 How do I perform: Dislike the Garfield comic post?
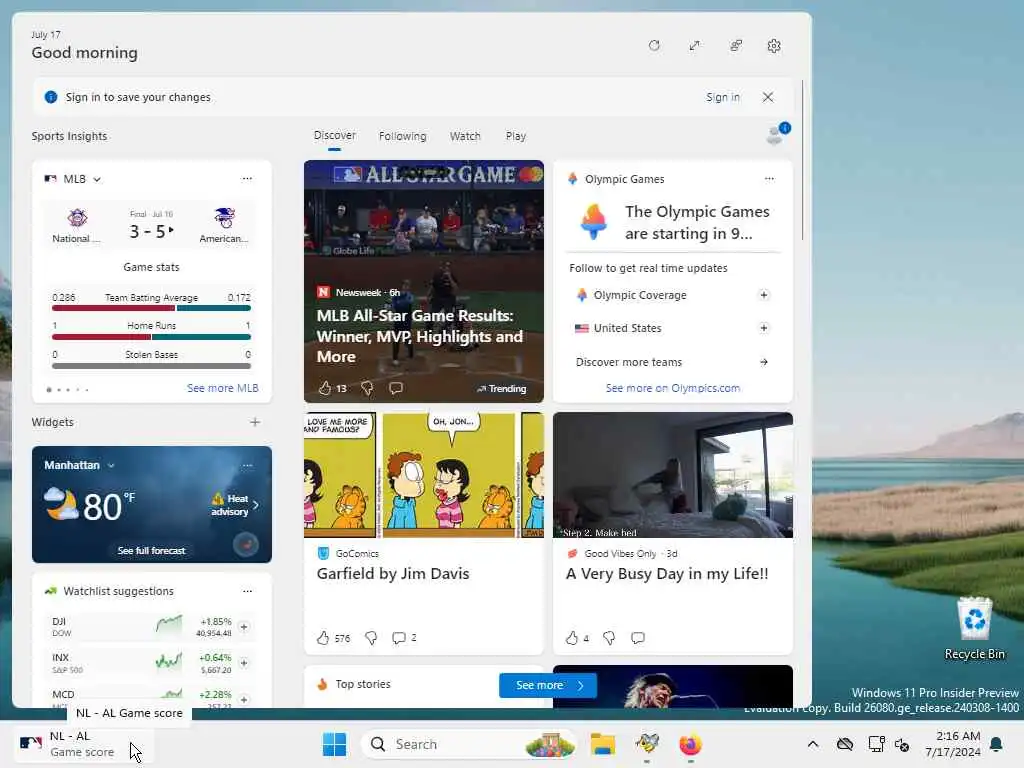(x=370, y=638)
